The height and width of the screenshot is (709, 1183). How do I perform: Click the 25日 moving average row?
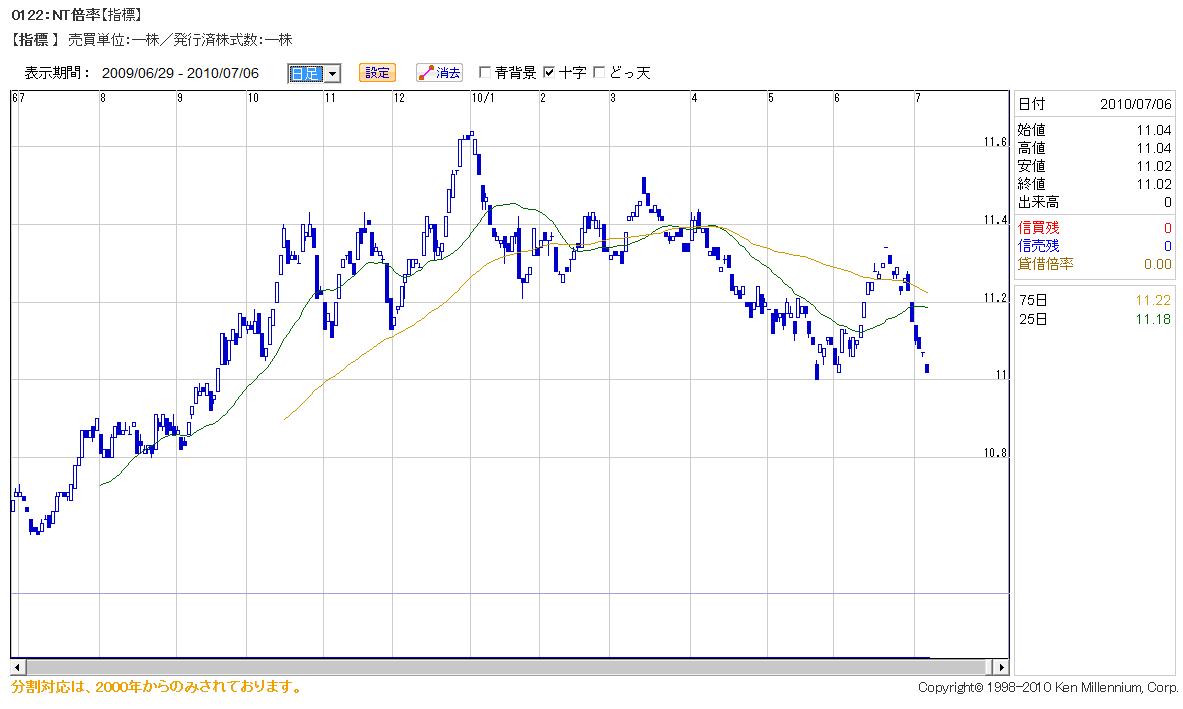(x=1094, y=319)
